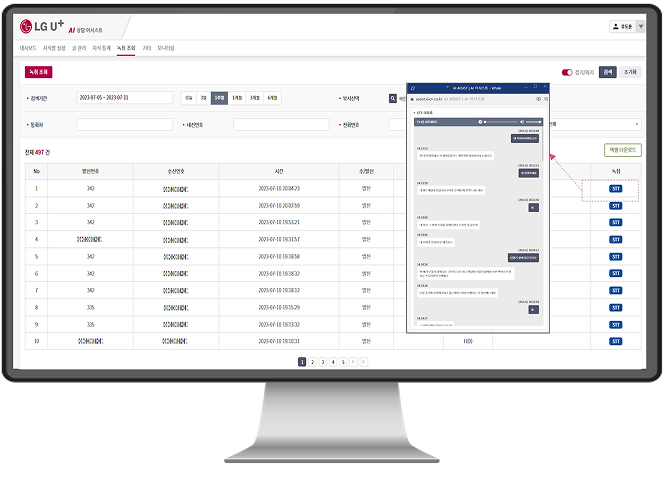Select the 오늘 period button
The height and width of the screenshot is (480, 665).
189,98
